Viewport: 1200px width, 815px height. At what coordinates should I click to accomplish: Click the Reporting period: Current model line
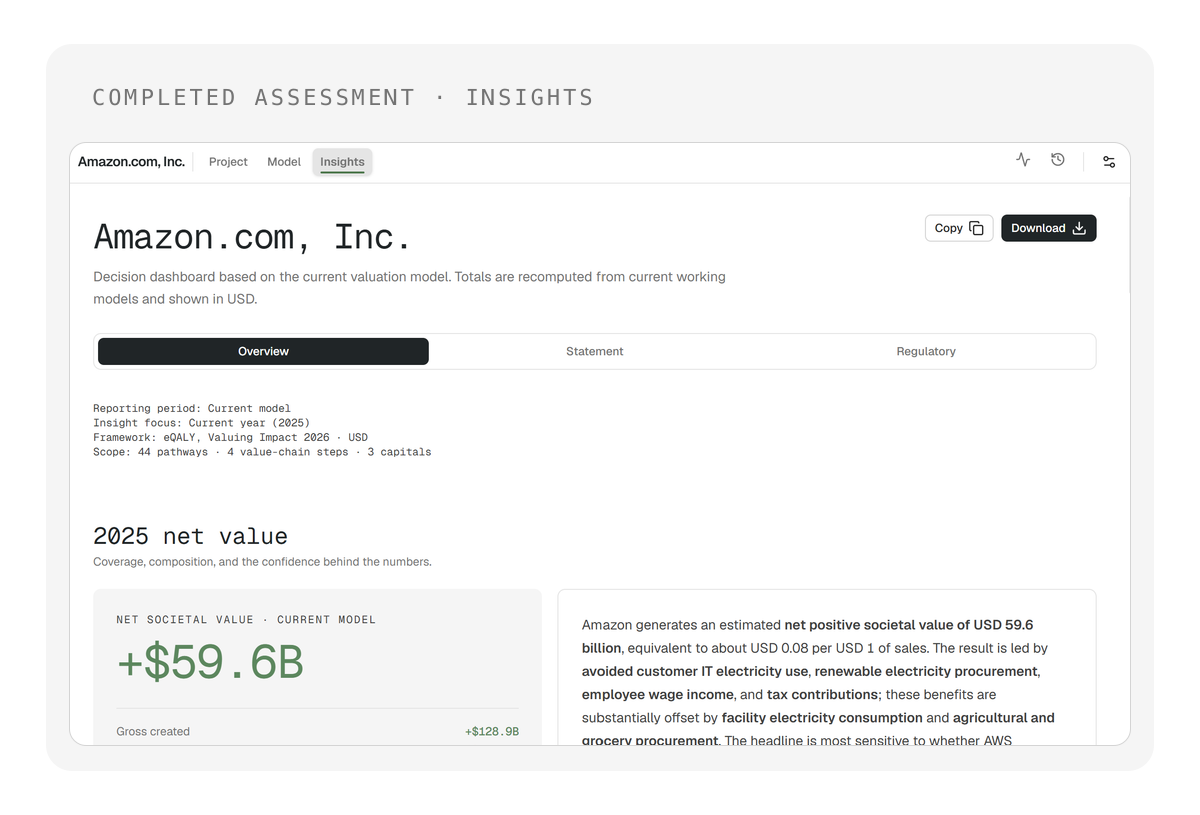192,408
